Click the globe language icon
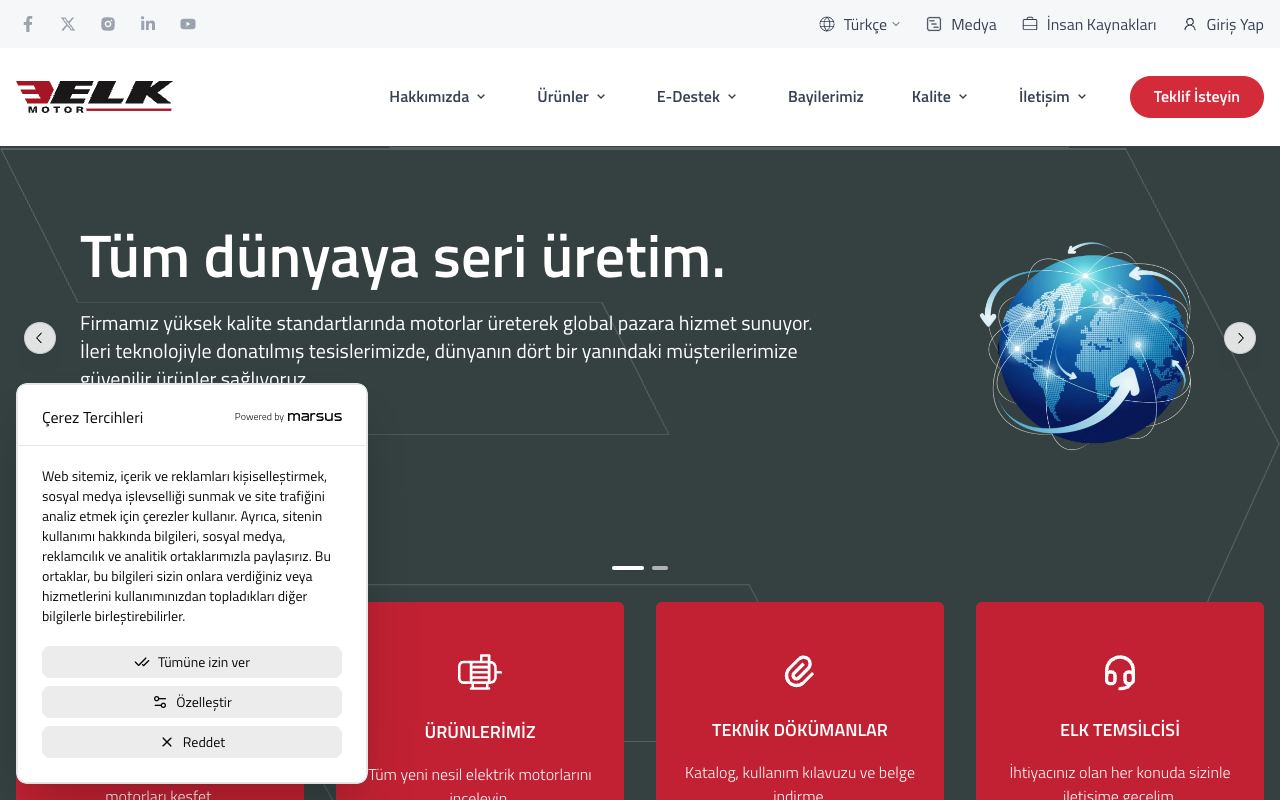 [827, 24]
